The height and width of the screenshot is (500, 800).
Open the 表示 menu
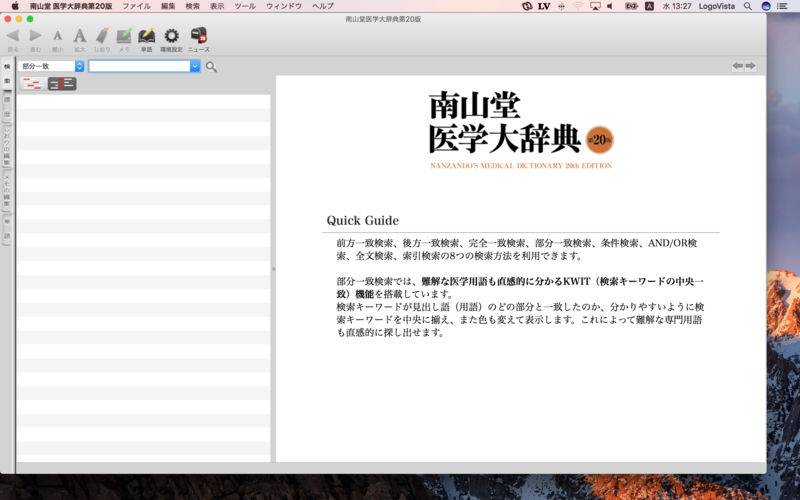pos(217,6)
